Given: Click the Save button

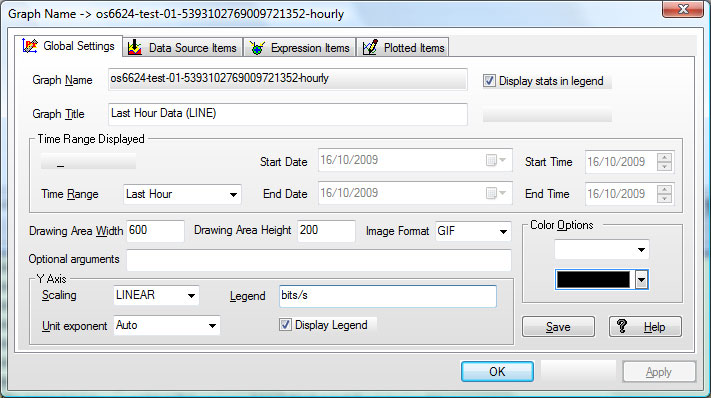Looking at the screenshot, I should click(558, 327).
